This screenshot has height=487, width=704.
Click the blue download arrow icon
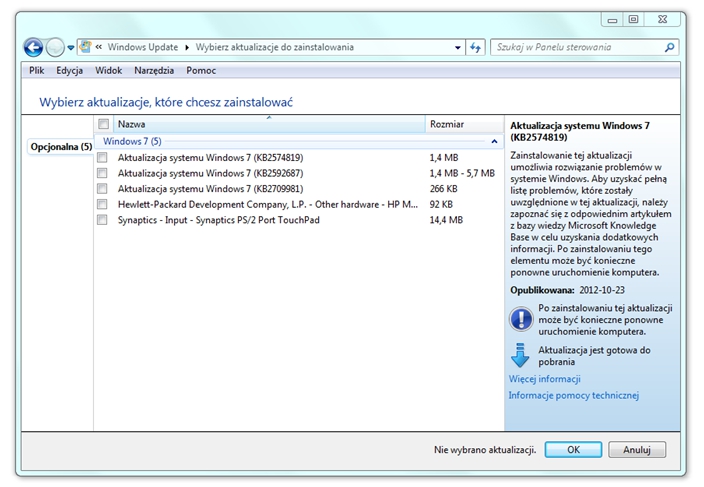pyautogui.click(x=520, y=355)
